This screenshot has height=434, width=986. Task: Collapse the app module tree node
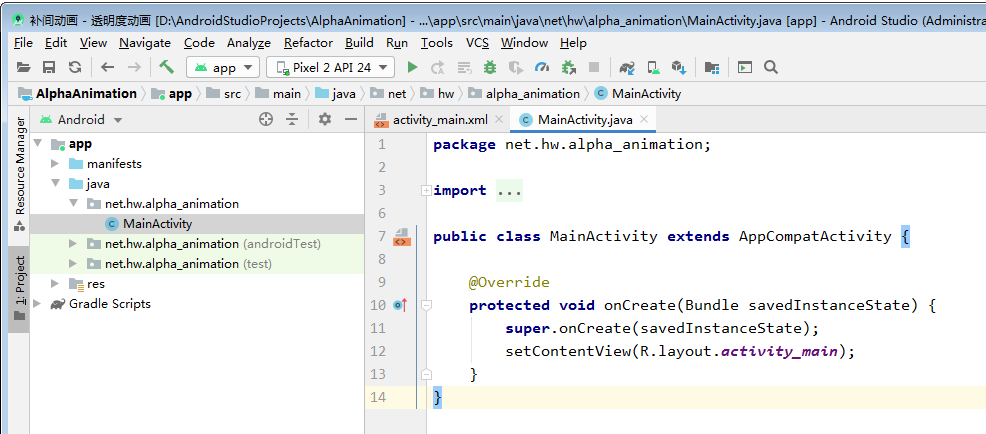point(38,143)
